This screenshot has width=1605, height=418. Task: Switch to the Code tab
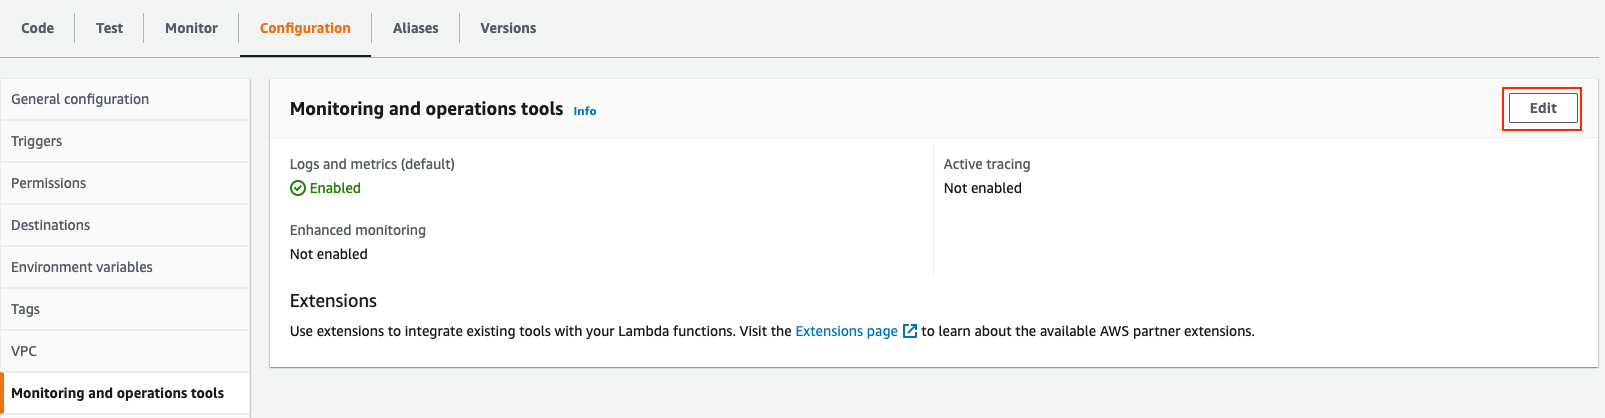point(37,28)
